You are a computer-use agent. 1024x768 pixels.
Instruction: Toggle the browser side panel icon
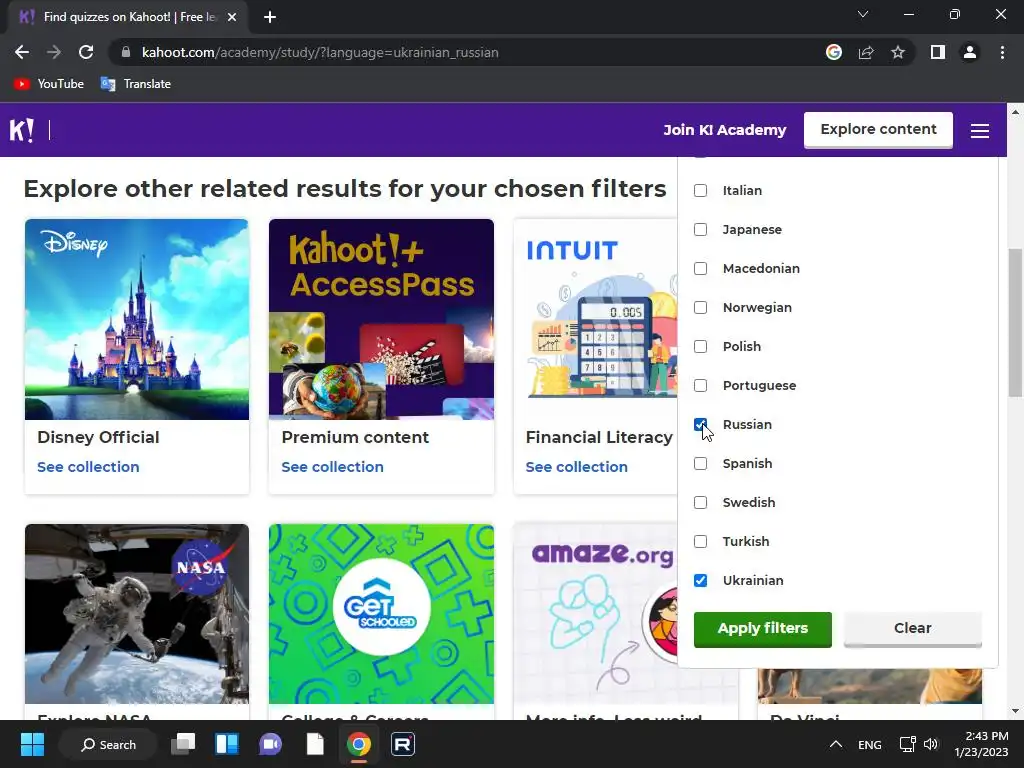coord(937,52)
